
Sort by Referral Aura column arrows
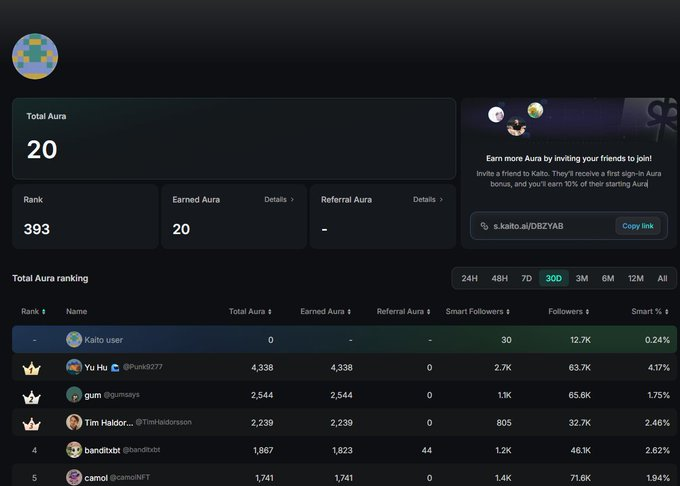click(x=428, y=312)
